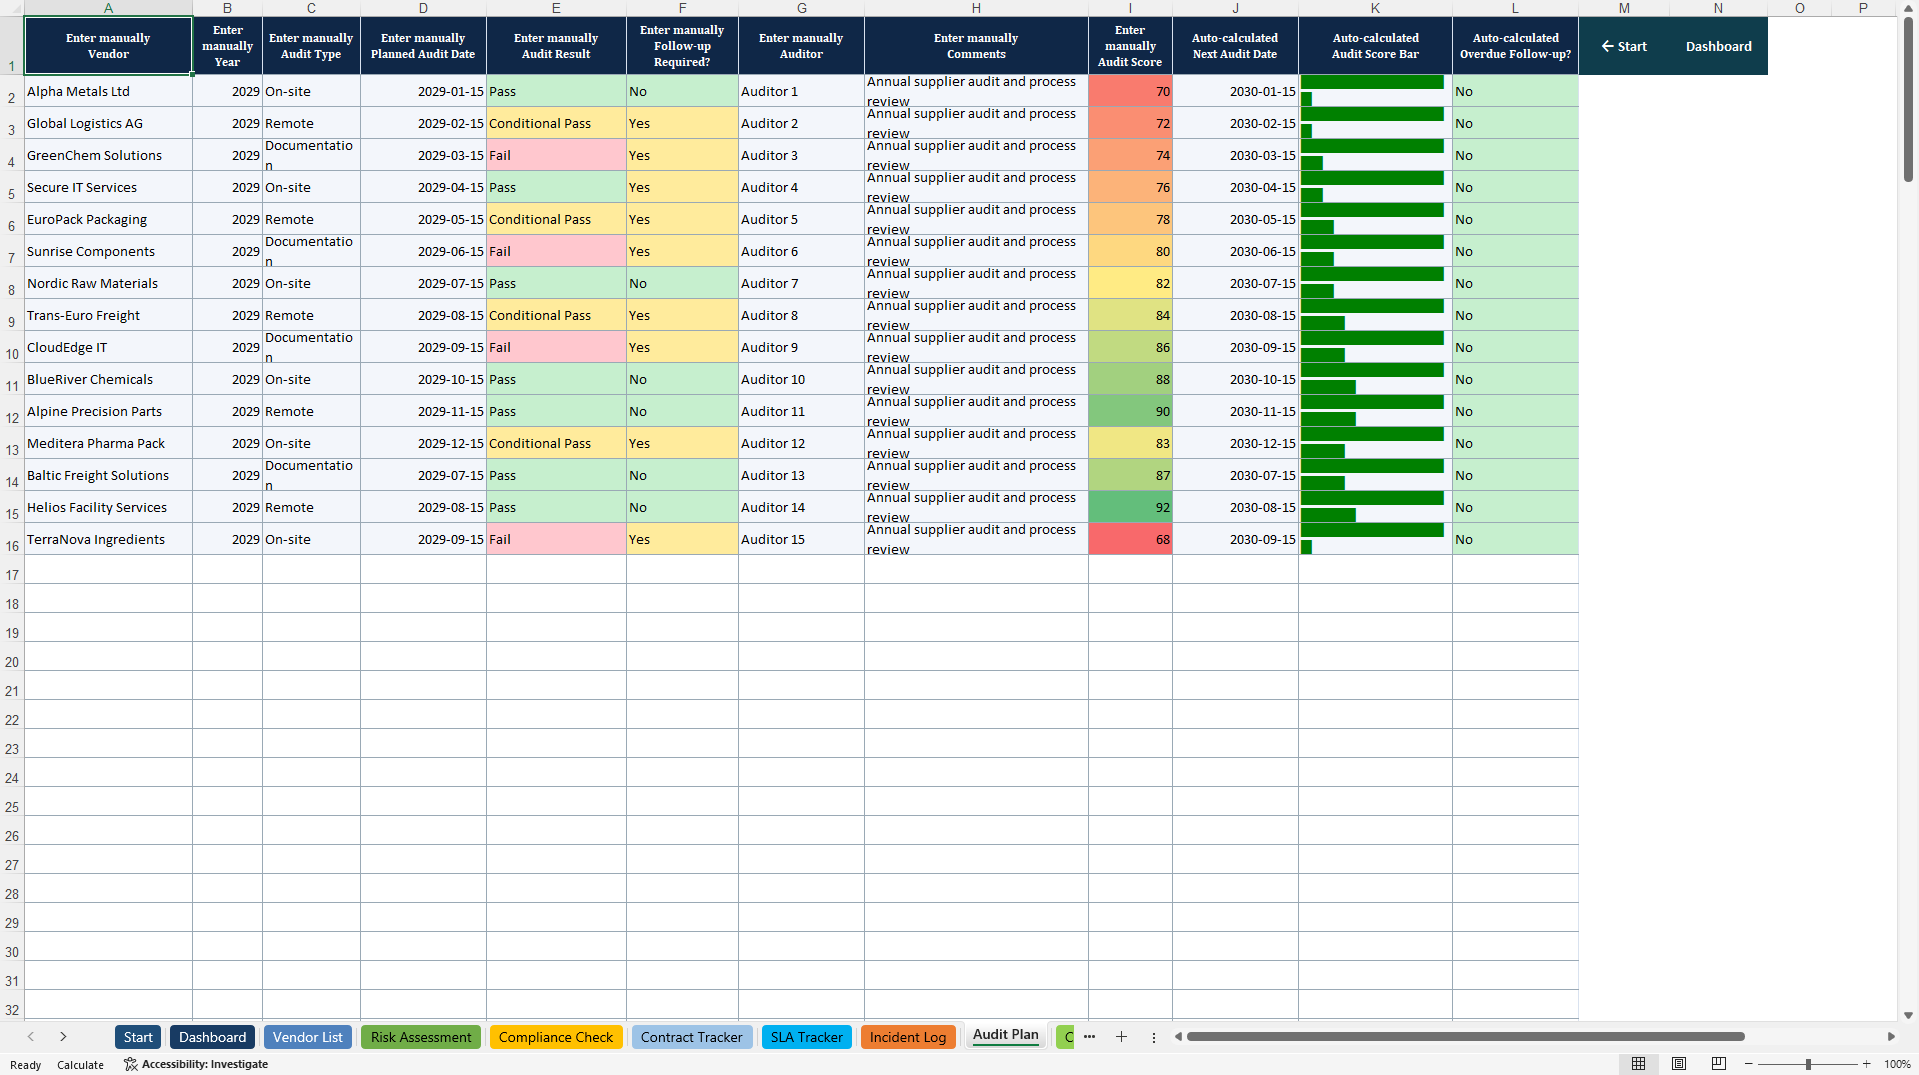Select the 'Alpha Metals Ltd' vendor cell
This screenshot has height=1075, width=1919.
click(108, 91)
